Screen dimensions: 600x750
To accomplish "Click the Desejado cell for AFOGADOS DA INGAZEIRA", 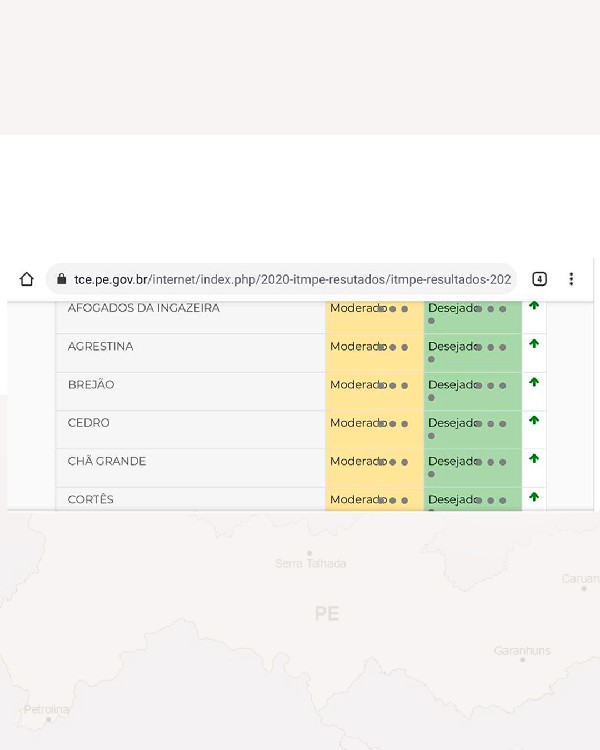I will 473,317.
